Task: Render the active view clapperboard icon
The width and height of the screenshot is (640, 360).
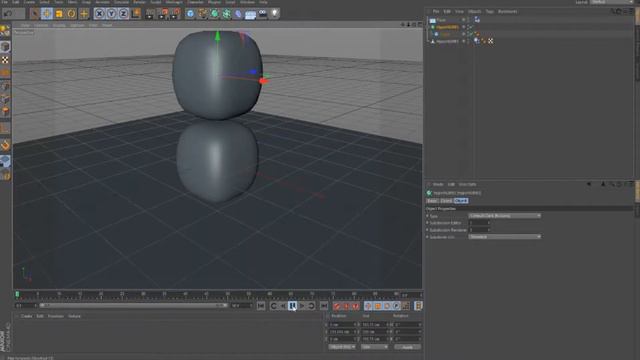Action: click(x=150, y=14)
